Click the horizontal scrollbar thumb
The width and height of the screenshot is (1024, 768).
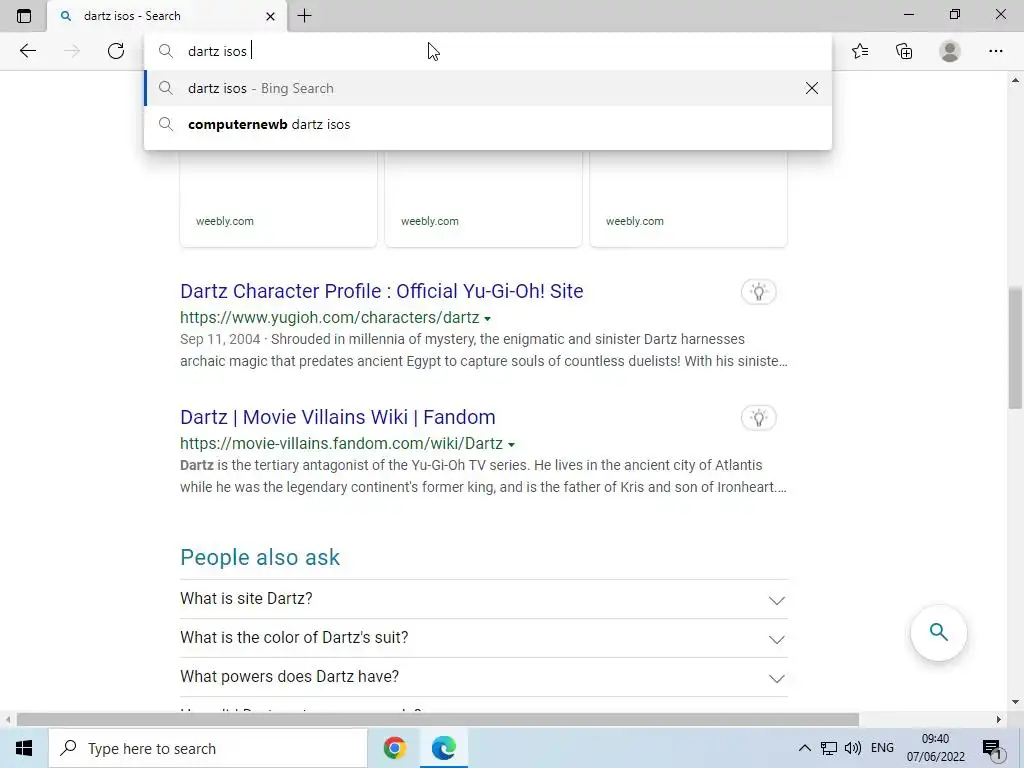[438, 720]
